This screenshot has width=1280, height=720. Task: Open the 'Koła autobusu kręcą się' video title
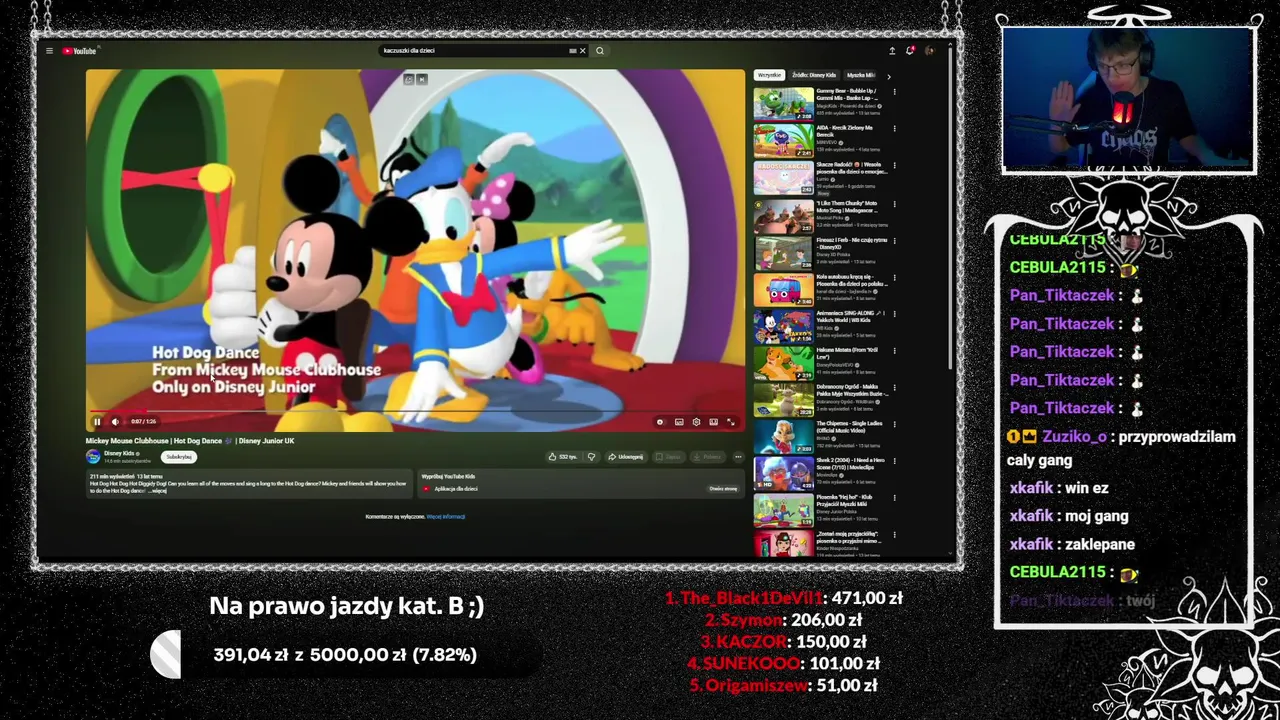tap(852, 280)
